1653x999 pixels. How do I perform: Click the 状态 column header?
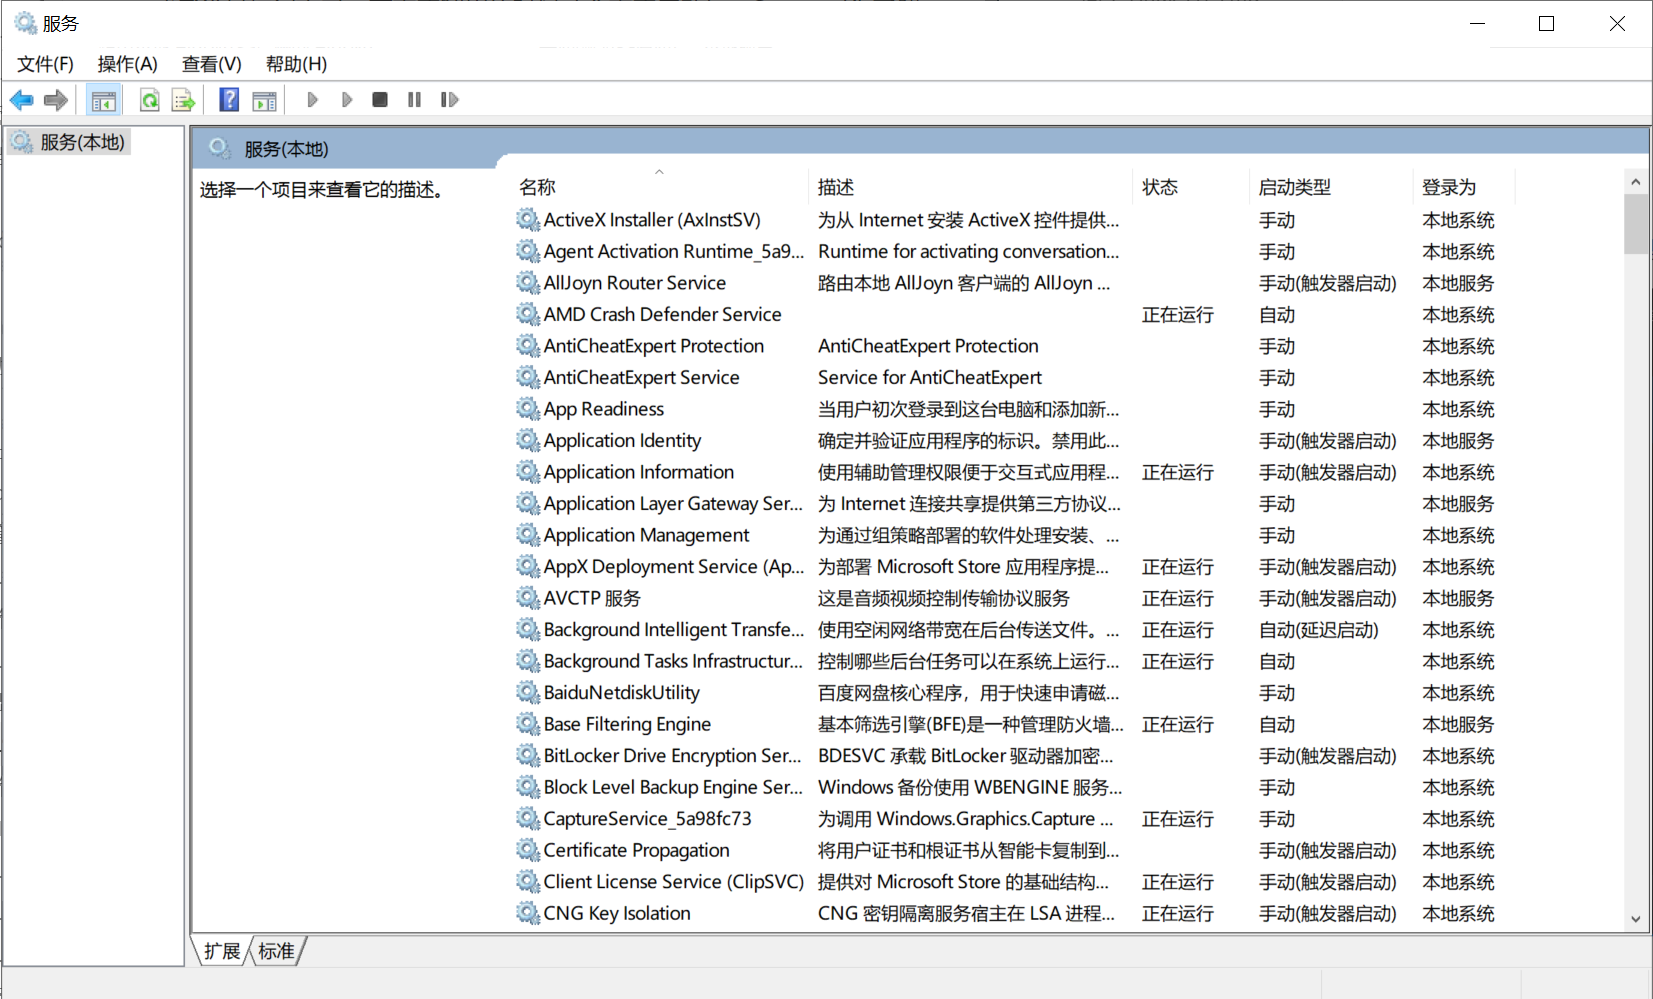click(x=1160, y=186)
